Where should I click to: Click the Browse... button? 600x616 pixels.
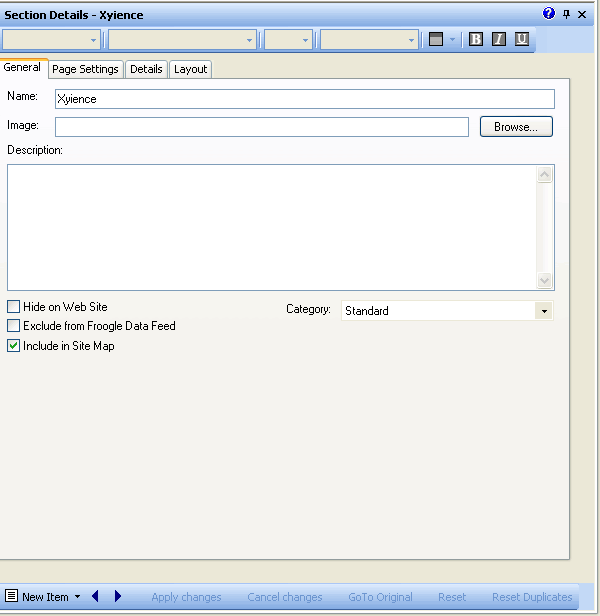516,127
